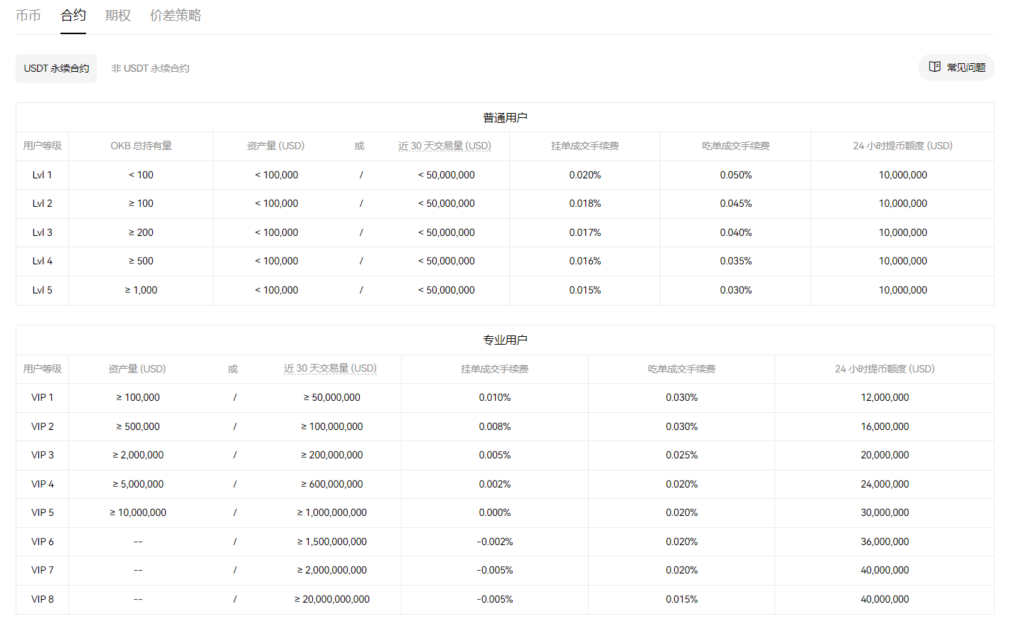Select the Lvl 1 row label
This screenshot has width=1024, height=619.
click(x=42, y=175)
